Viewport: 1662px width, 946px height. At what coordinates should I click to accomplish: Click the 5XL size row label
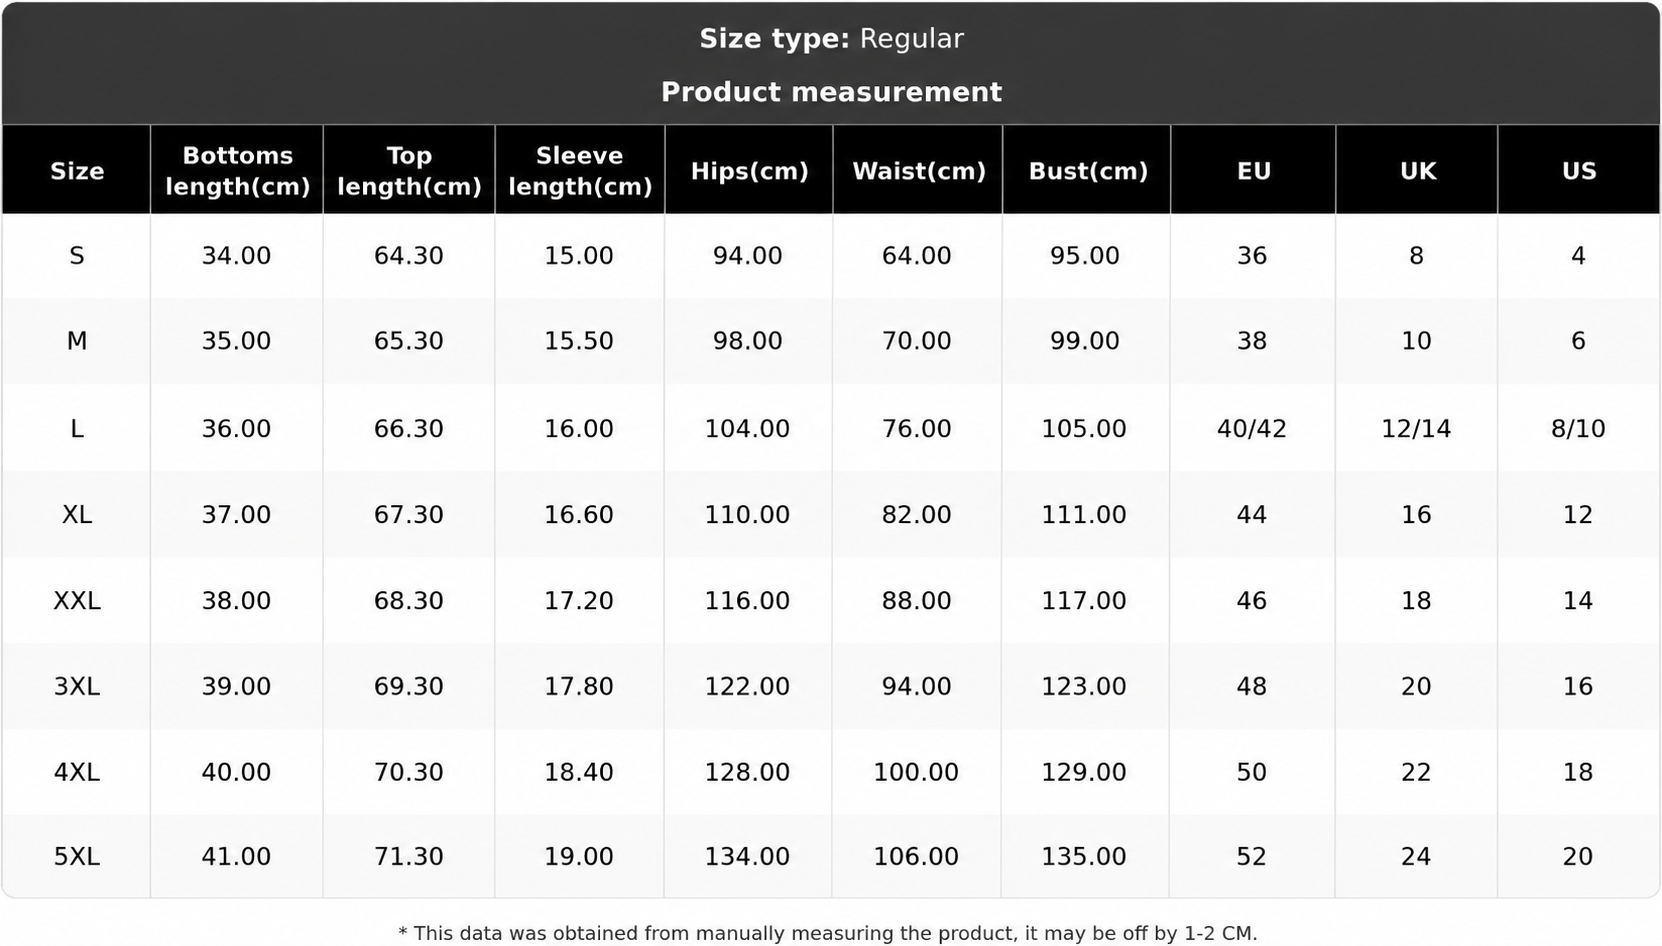coord(77,857)
